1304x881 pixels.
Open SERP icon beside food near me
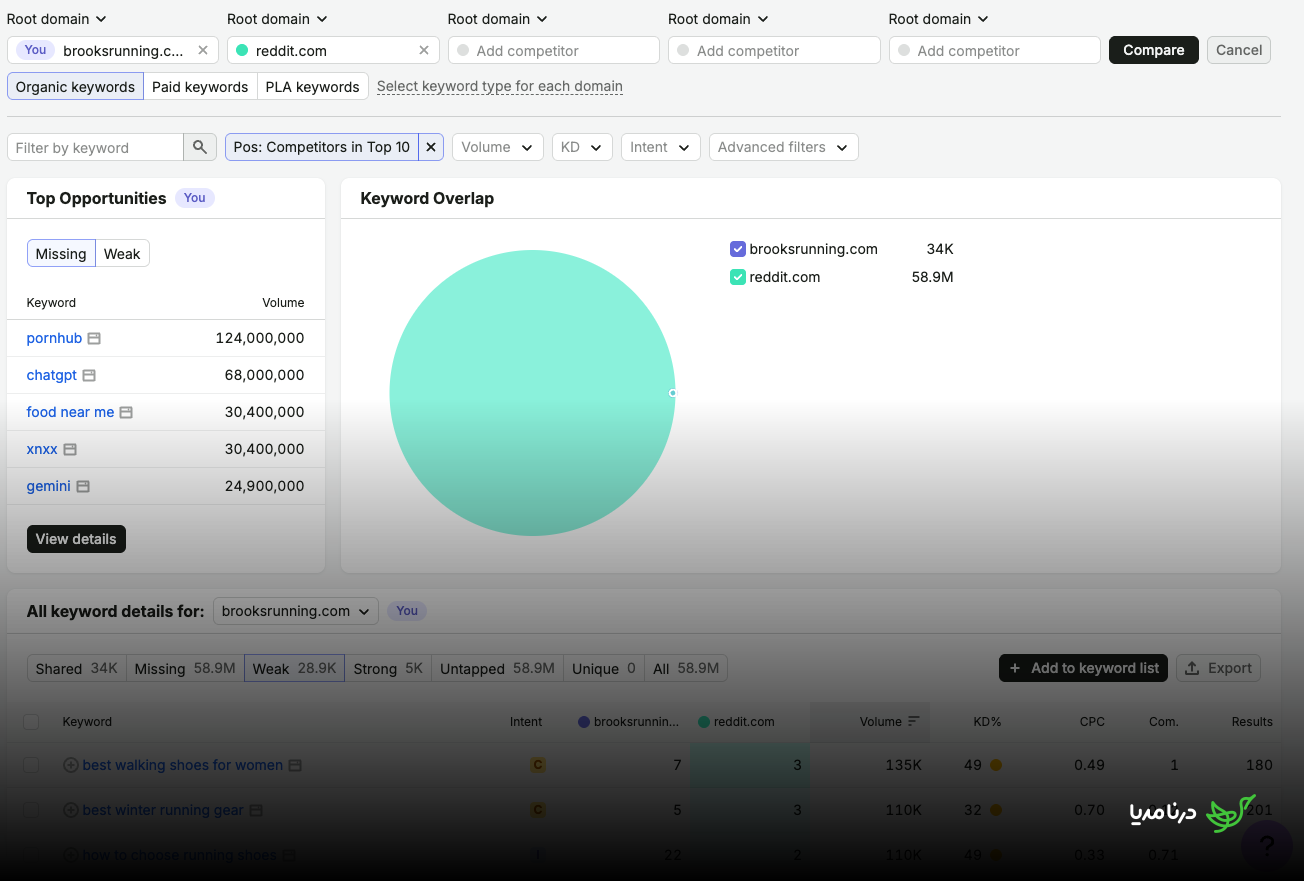pyautogui.click(x=126, y=412)
